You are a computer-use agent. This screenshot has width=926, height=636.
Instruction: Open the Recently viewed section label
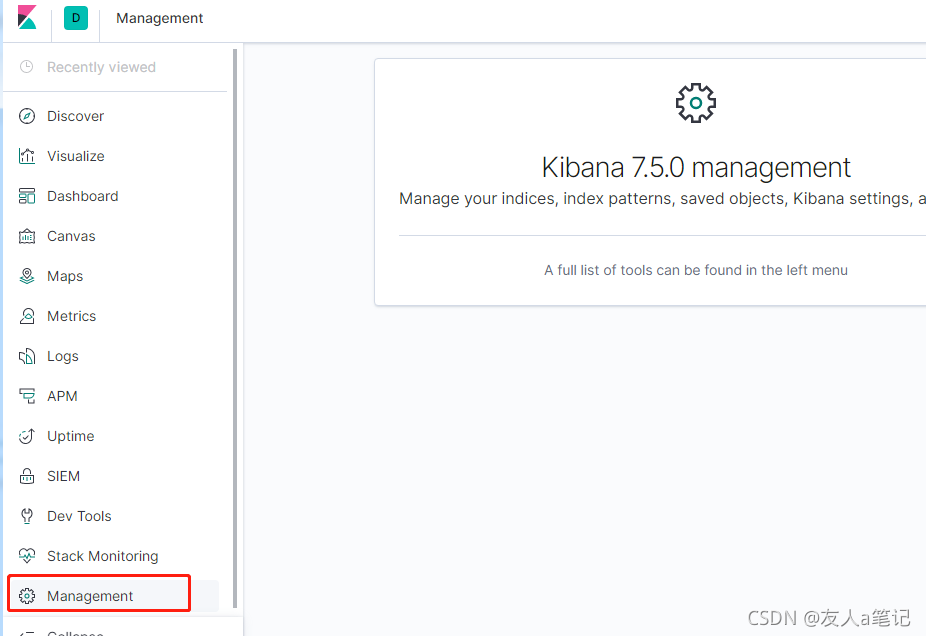[x=102, y=67]
